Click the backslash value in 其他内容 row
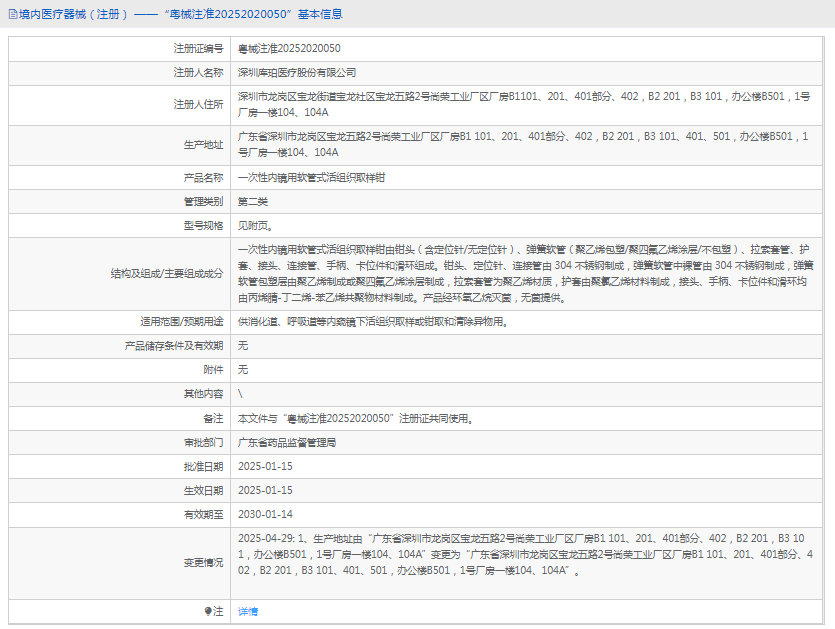This screenshot has height=629, width=835. click(x=240, y=394)
